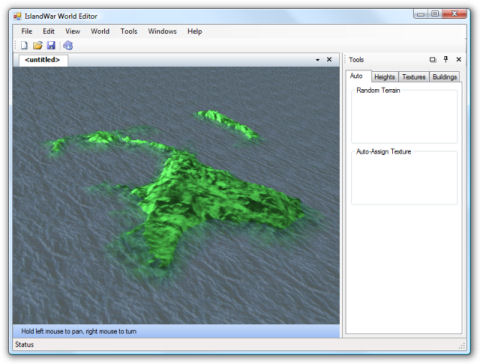
Task: Click the Tools panel float window icon
Action: coord(433,60)
